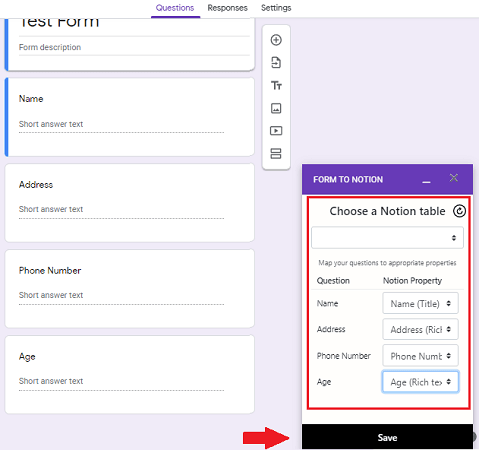Click the Add question icon

click(276, 40)
